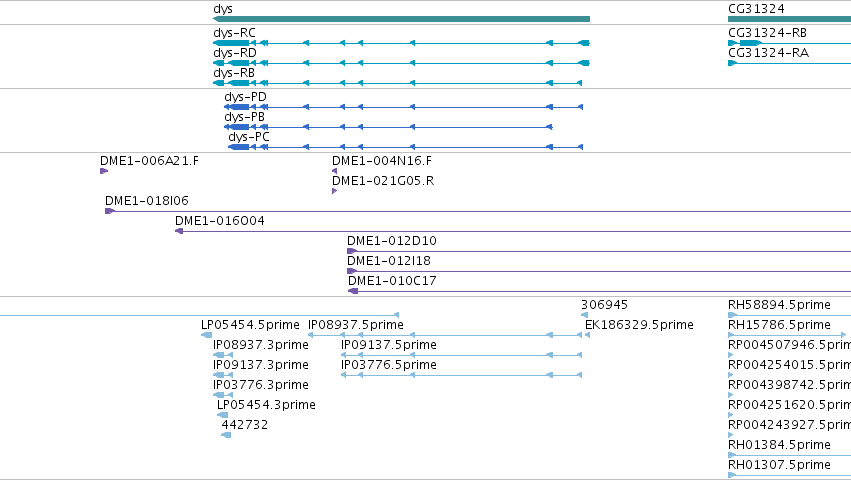Click the dys-PD protein feature
This screenshot has height=480, width=851.
tap(403, 107)
